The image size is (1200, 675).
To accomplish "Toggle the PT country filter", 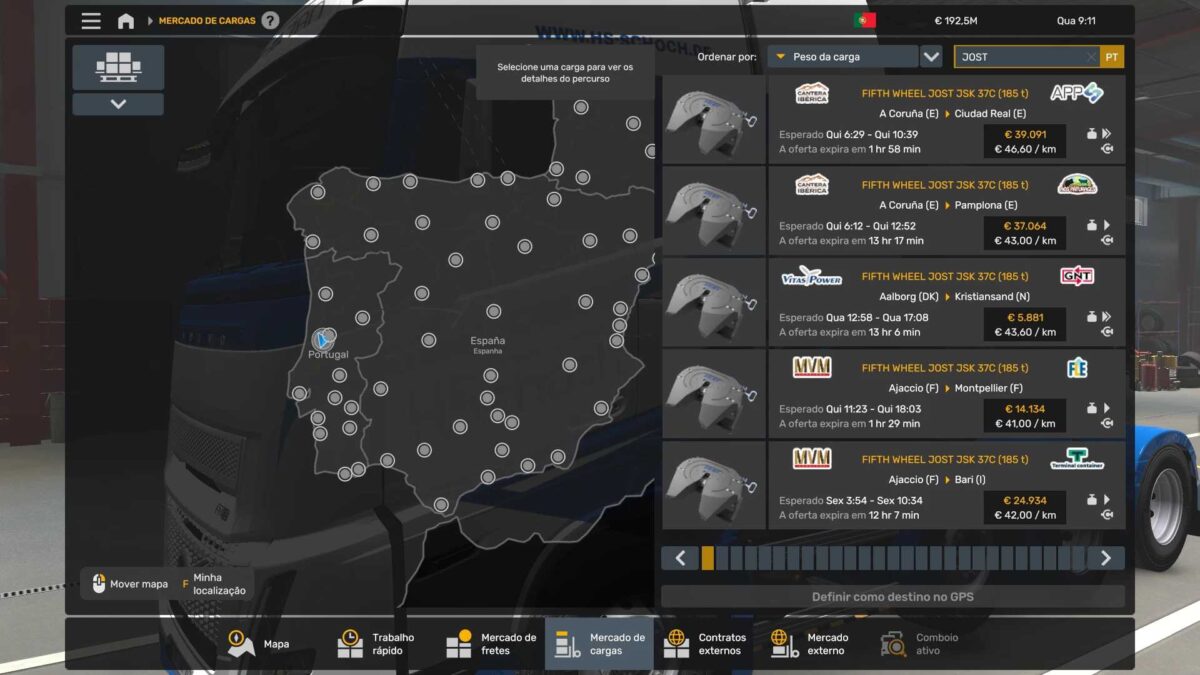I will (1112, 57).
